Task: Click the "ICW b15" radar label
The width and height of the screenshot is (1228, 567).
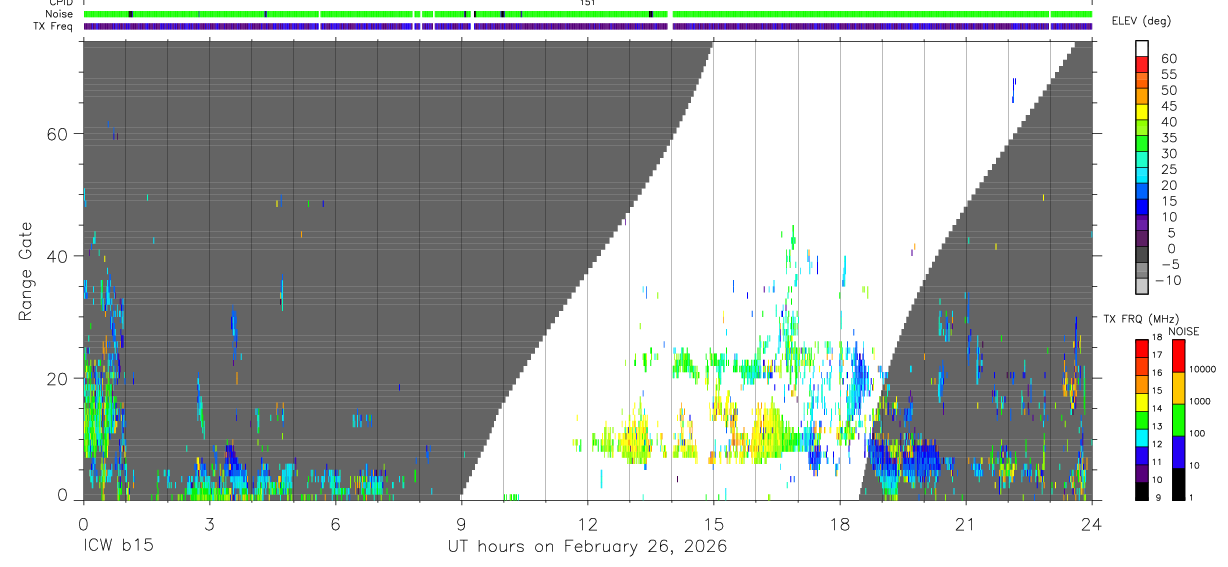Action: click(x=118, y=547)
